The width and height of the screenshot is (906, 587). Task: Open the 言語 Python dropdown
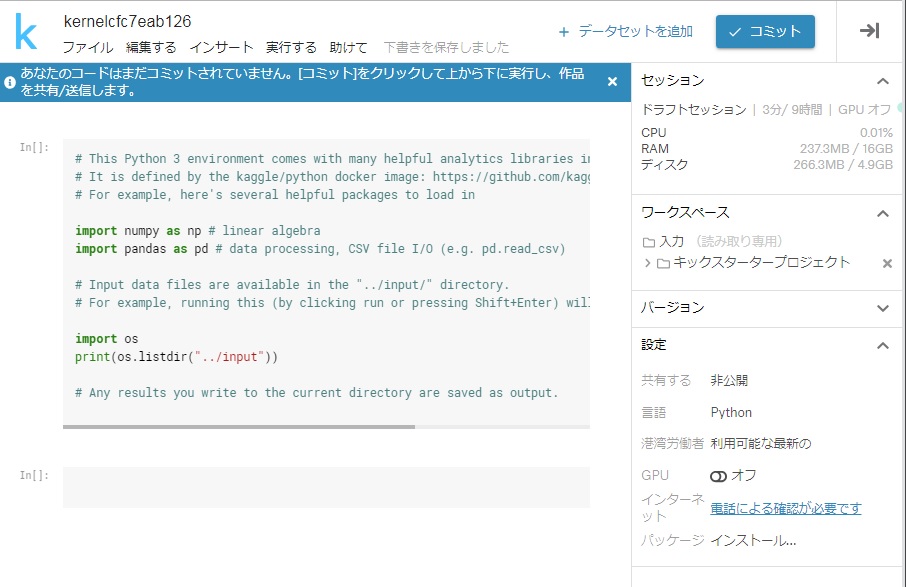[x=731, y=413]
